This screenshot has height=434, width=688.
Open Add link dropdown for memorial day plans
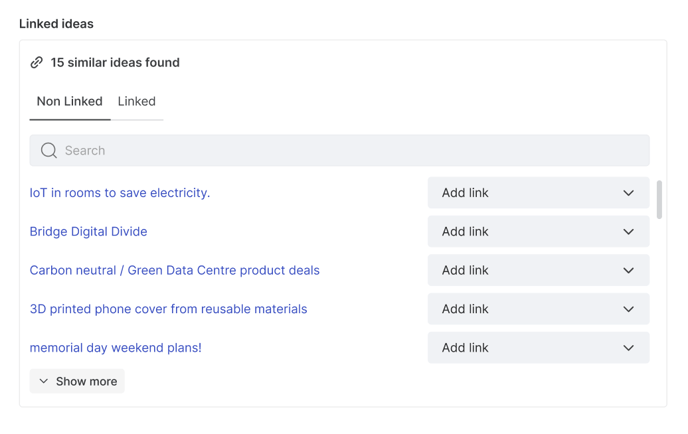tap(538, 348)
